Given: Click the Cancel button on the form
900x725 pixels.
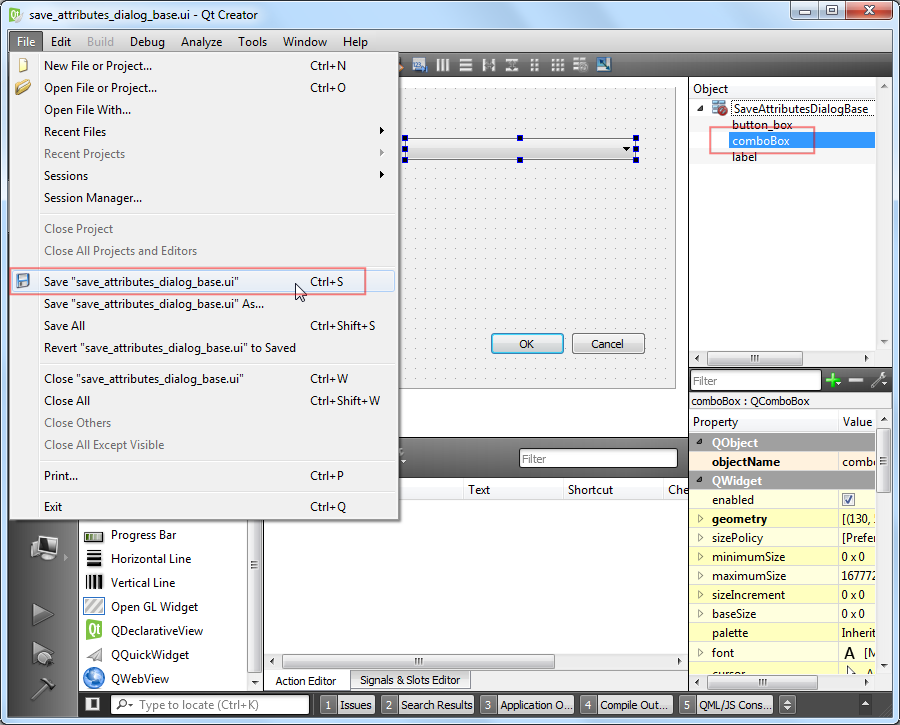Looking at the screenshot, I should point(608,343).
